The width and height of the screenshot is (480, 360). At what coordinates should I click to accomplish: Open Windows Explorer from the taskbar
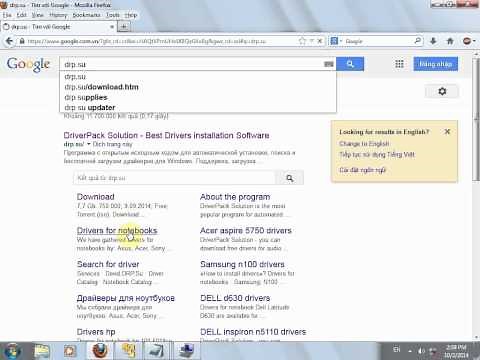42,351
